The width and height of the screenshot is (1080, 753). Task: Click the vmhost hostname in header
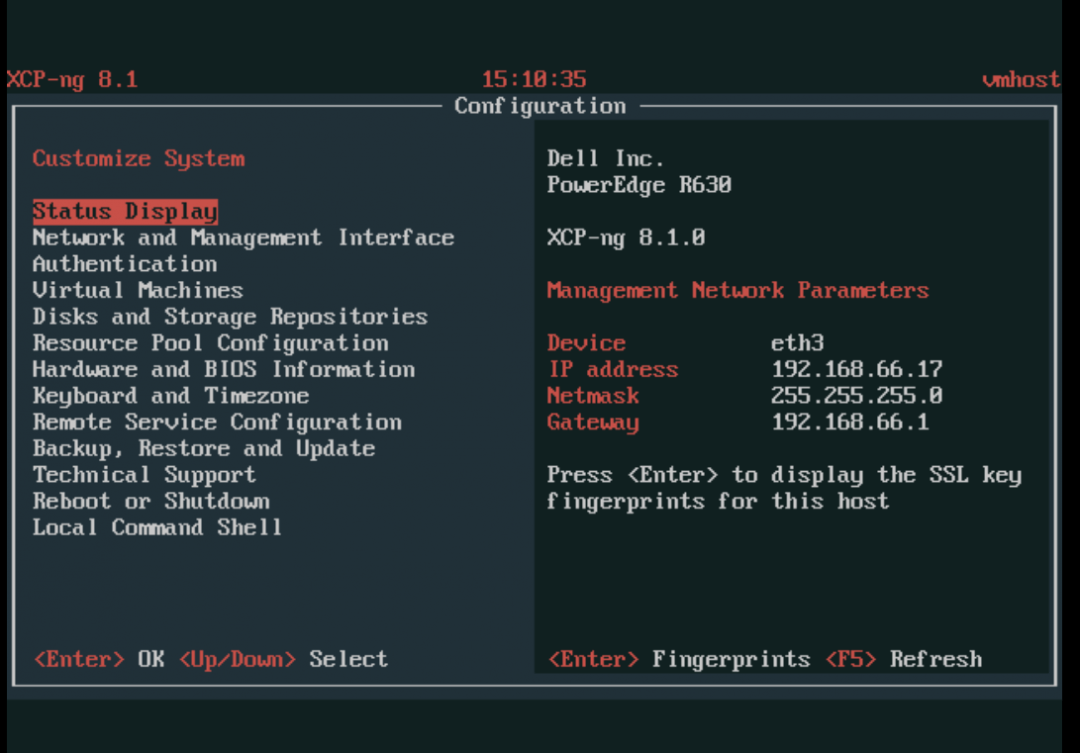pos(1020,80)
